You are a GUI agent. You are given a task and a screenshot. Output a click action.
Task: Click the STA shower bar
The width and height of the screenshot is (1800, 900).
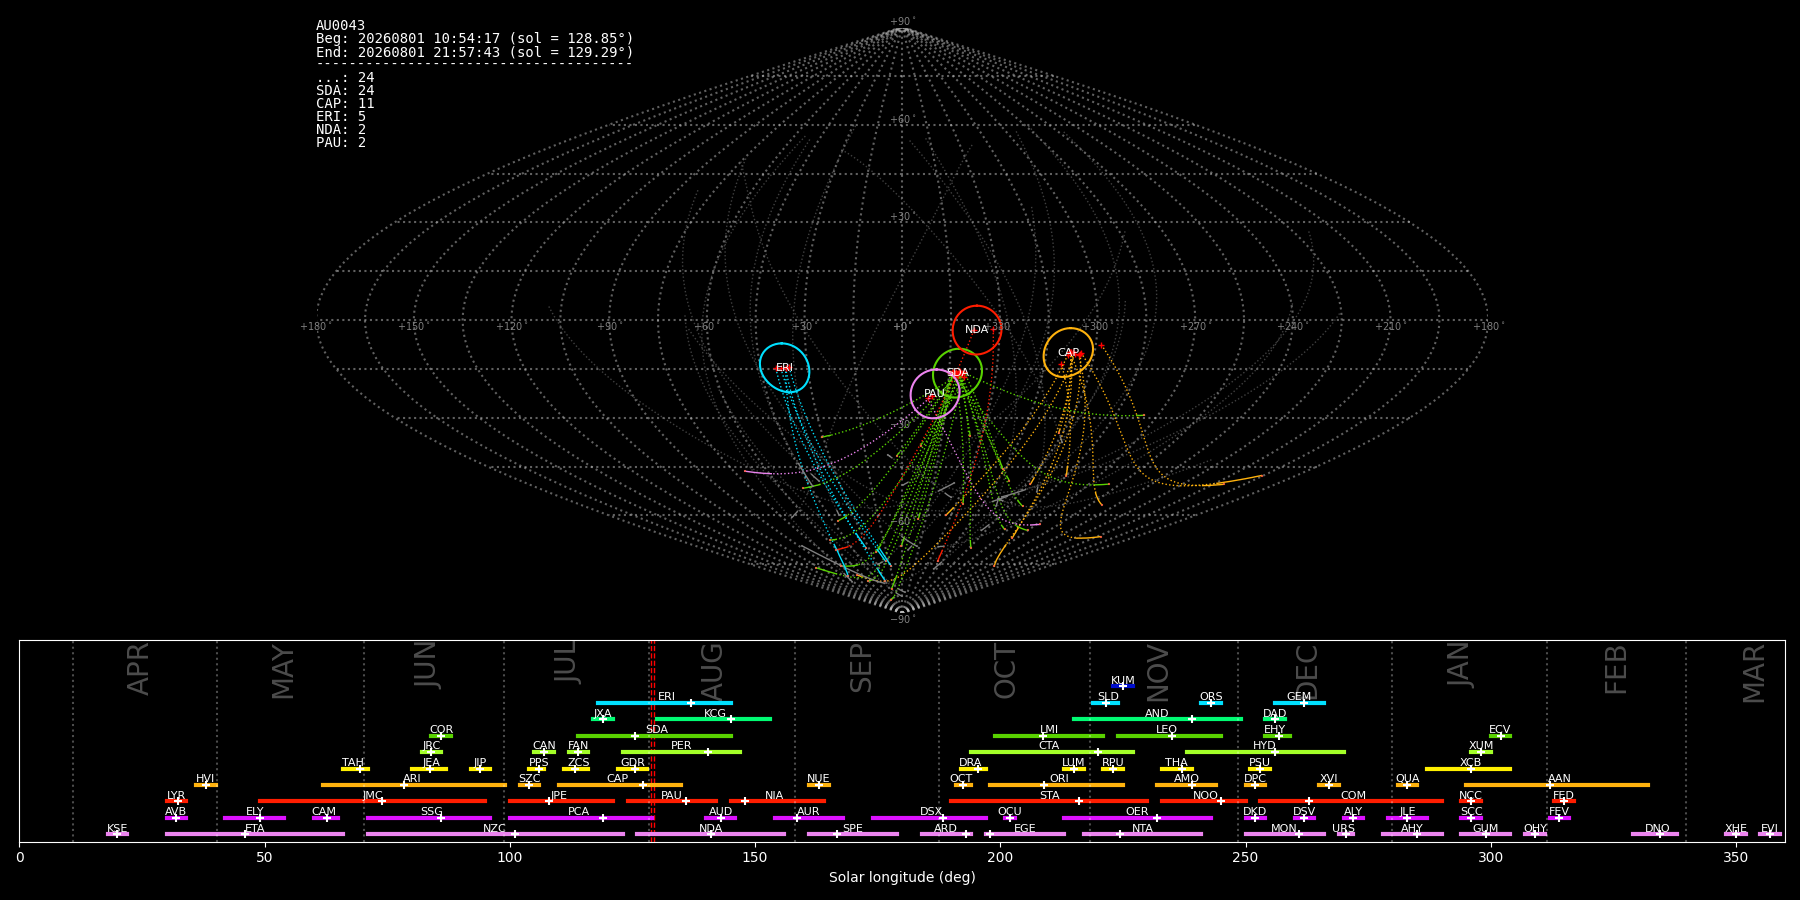[1049, 801]
